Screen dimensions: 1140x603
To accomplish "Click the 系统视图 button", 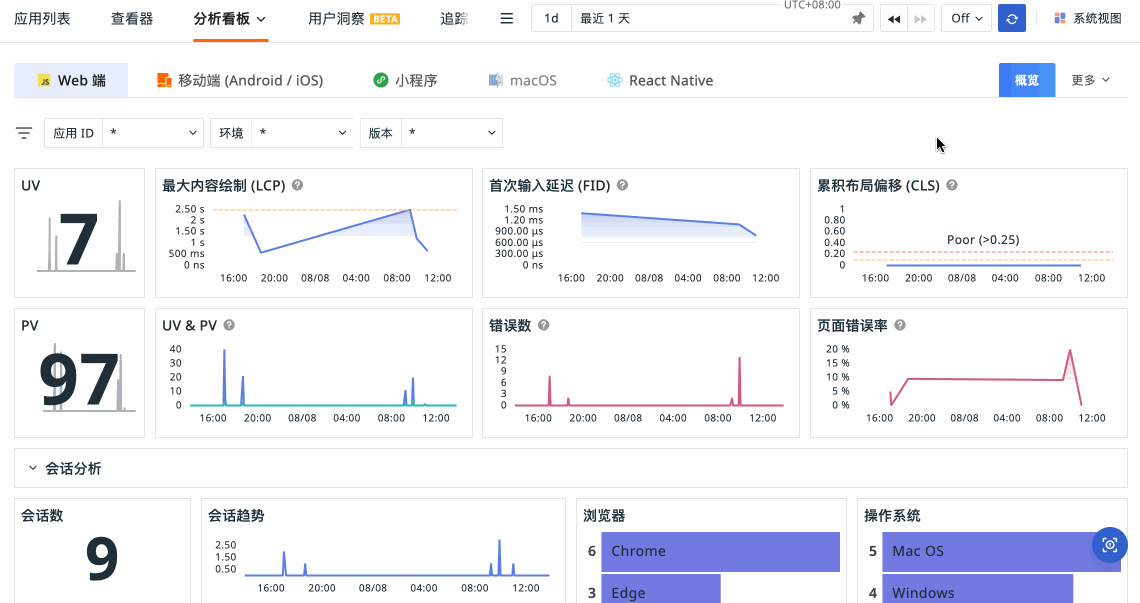I will coord(1088,19).
